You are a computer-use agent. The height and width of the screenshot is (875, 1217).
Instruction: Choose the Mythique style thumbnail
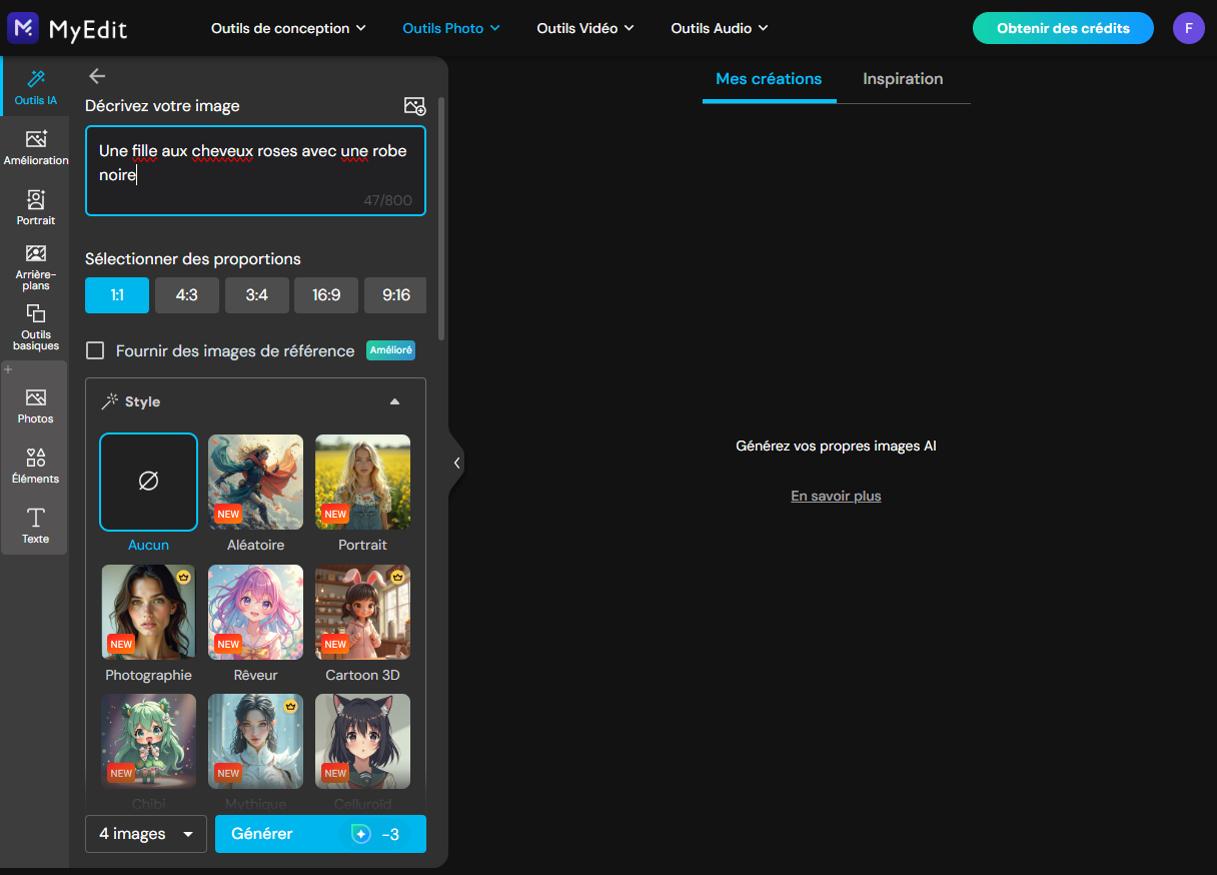coord(255,741)
